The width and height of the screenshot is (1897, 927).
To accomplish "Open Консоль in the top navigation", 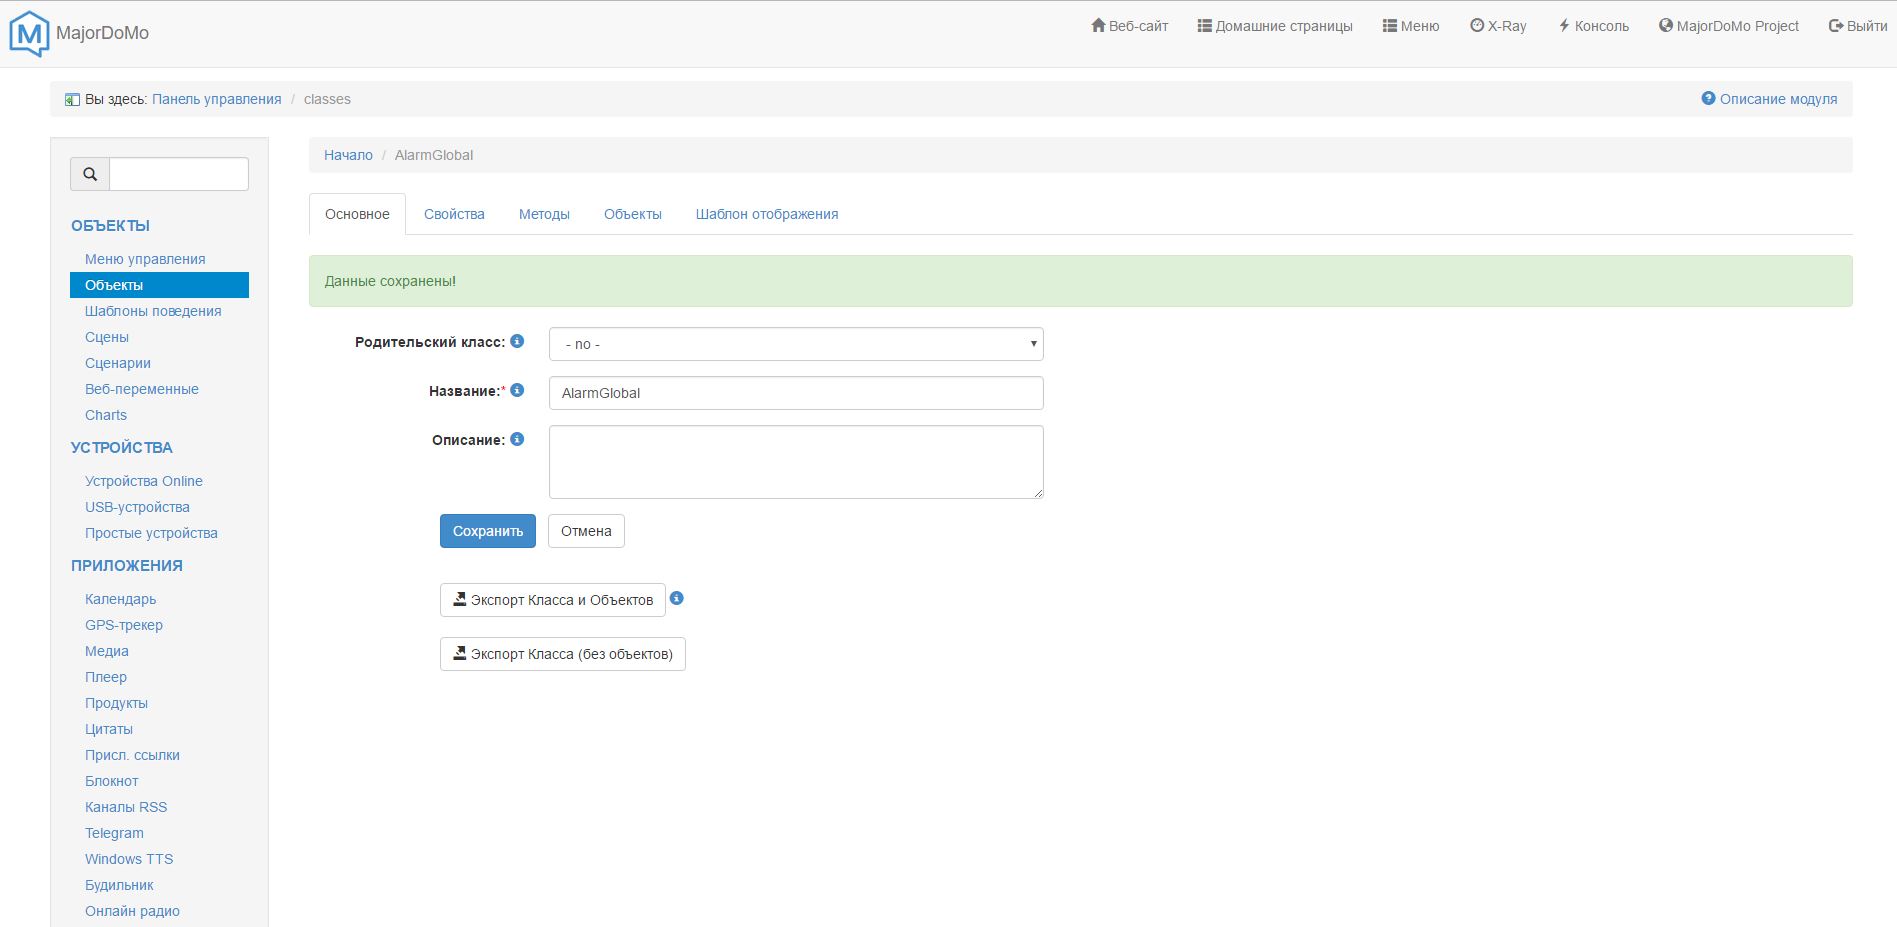I will point(1594,26).
